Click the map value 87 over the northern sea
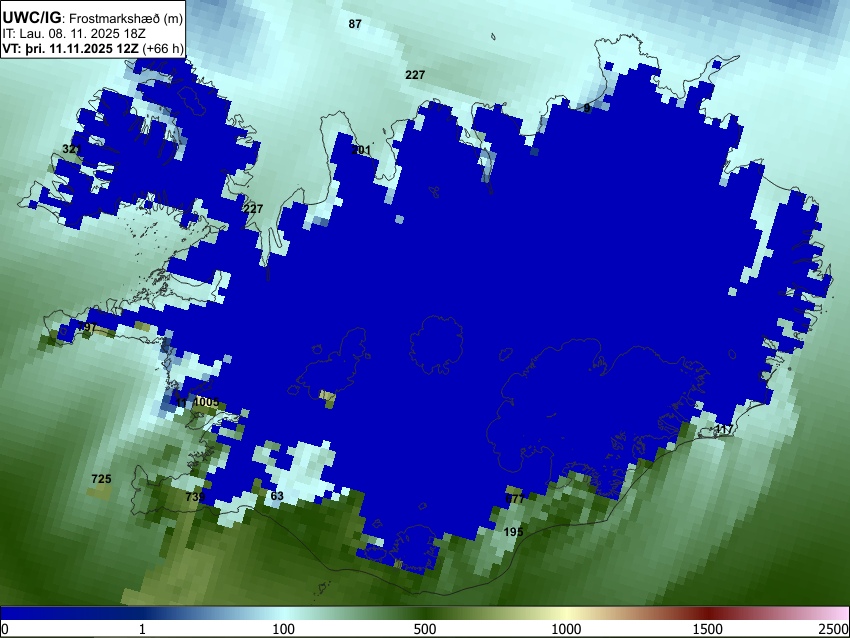 click(355, 24)
